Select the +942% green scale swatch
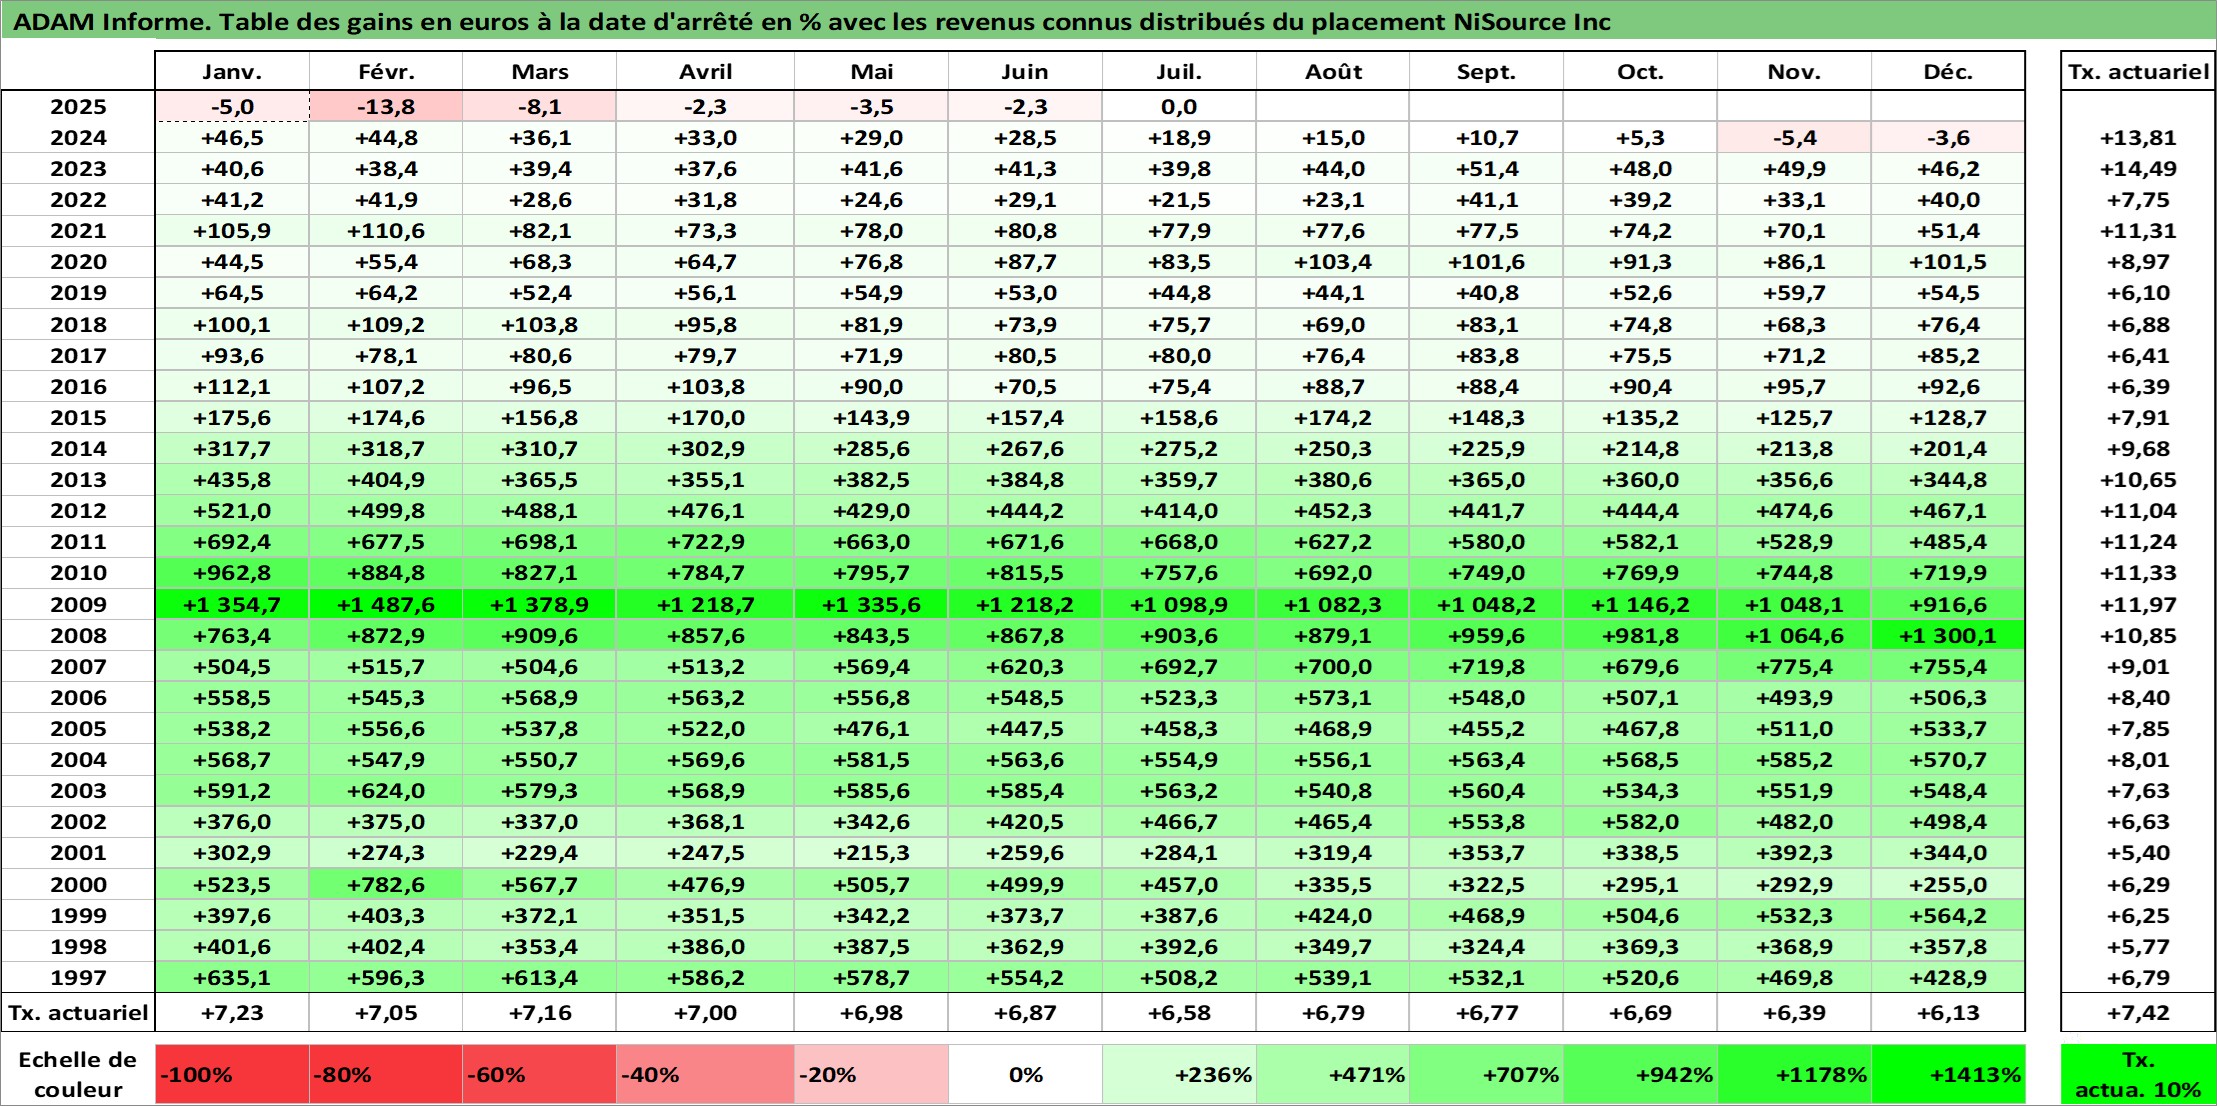 1640,1074
